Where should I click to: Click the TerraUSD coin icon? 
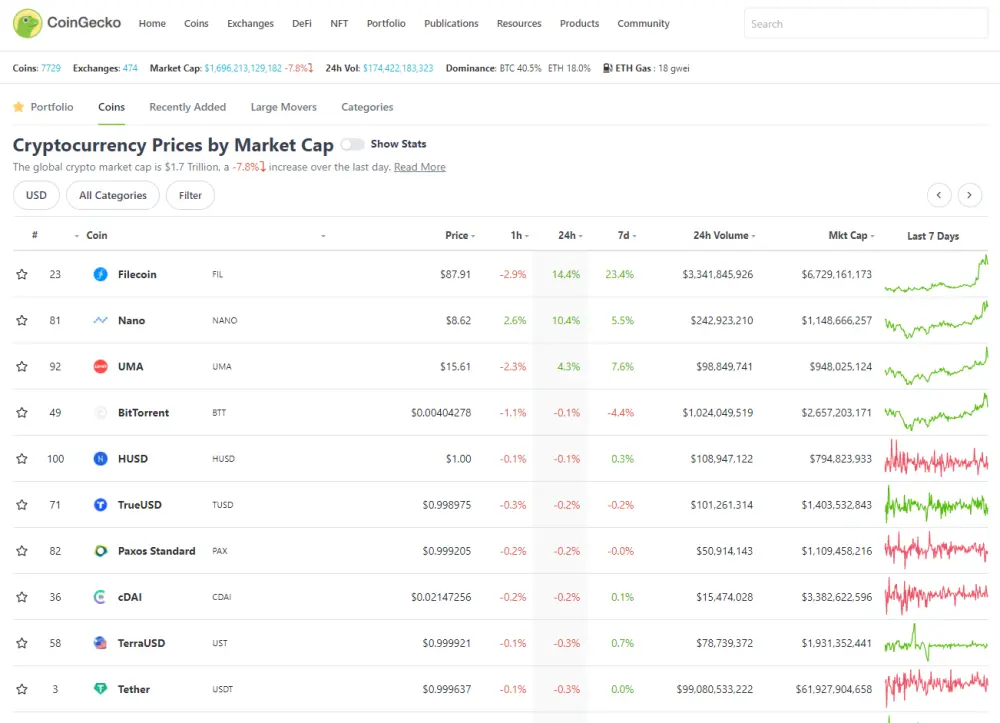click(x=100, y=643)
